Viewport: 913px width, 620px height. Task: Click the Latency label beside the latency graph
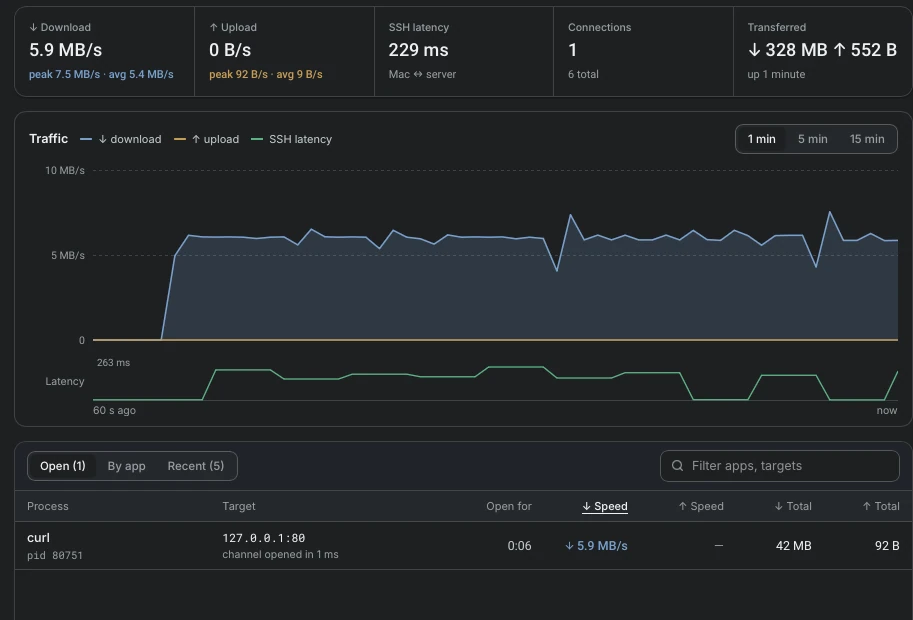click(x=65, y=381)
